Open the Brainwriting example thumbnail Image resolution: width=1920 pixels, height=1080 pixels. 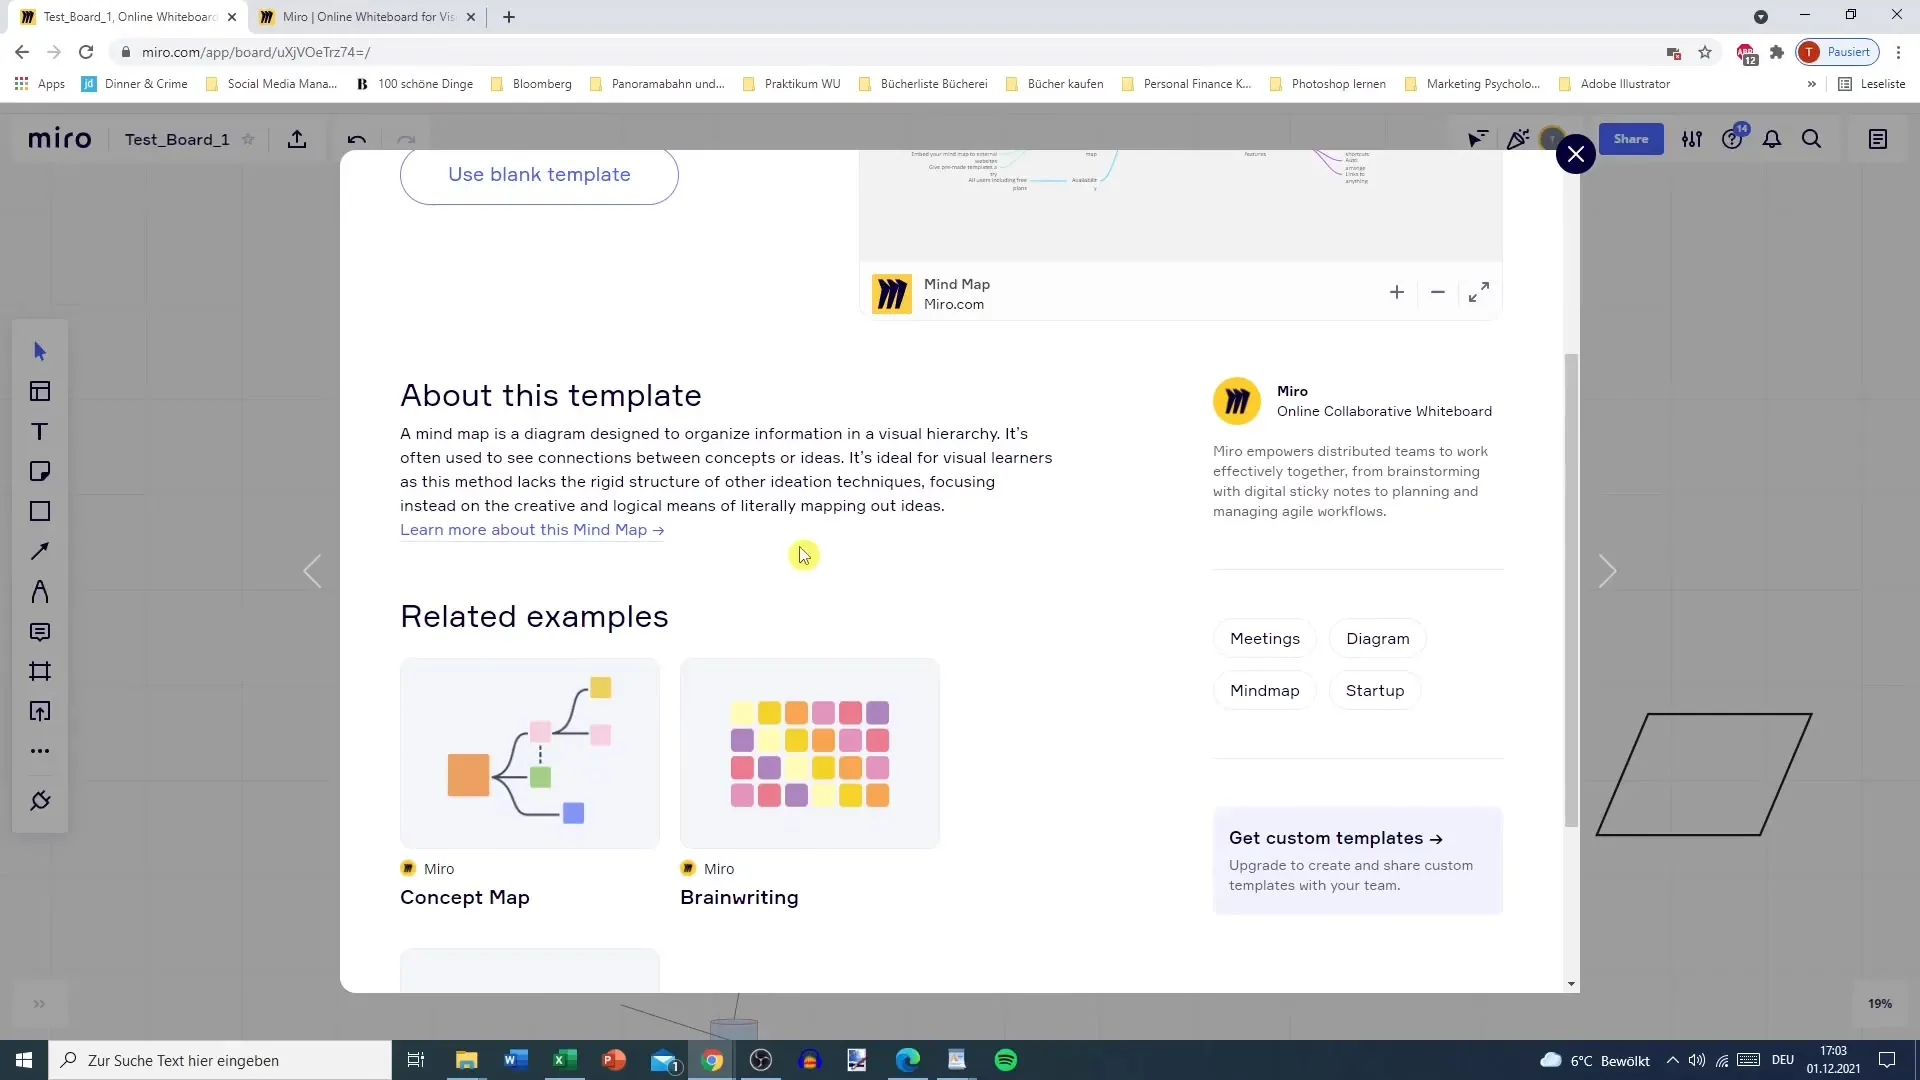[810, 753]
